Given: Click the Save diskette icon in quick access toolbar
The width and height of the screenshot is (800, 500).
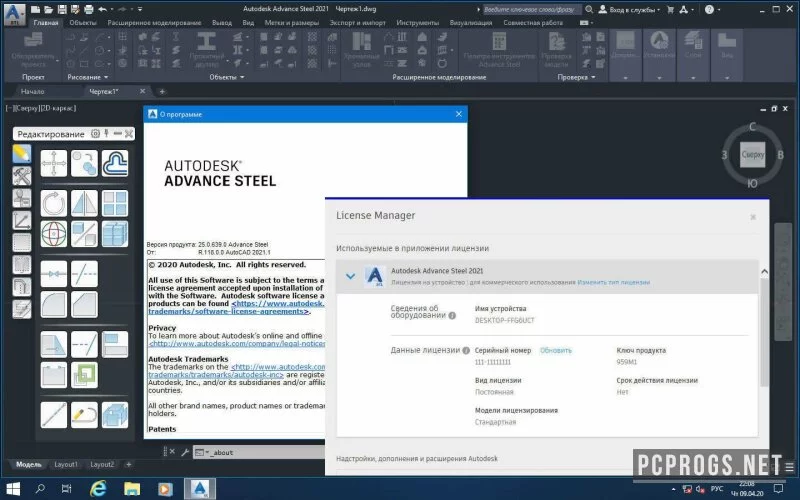Looking at the screenshot, I should [61, 9].
